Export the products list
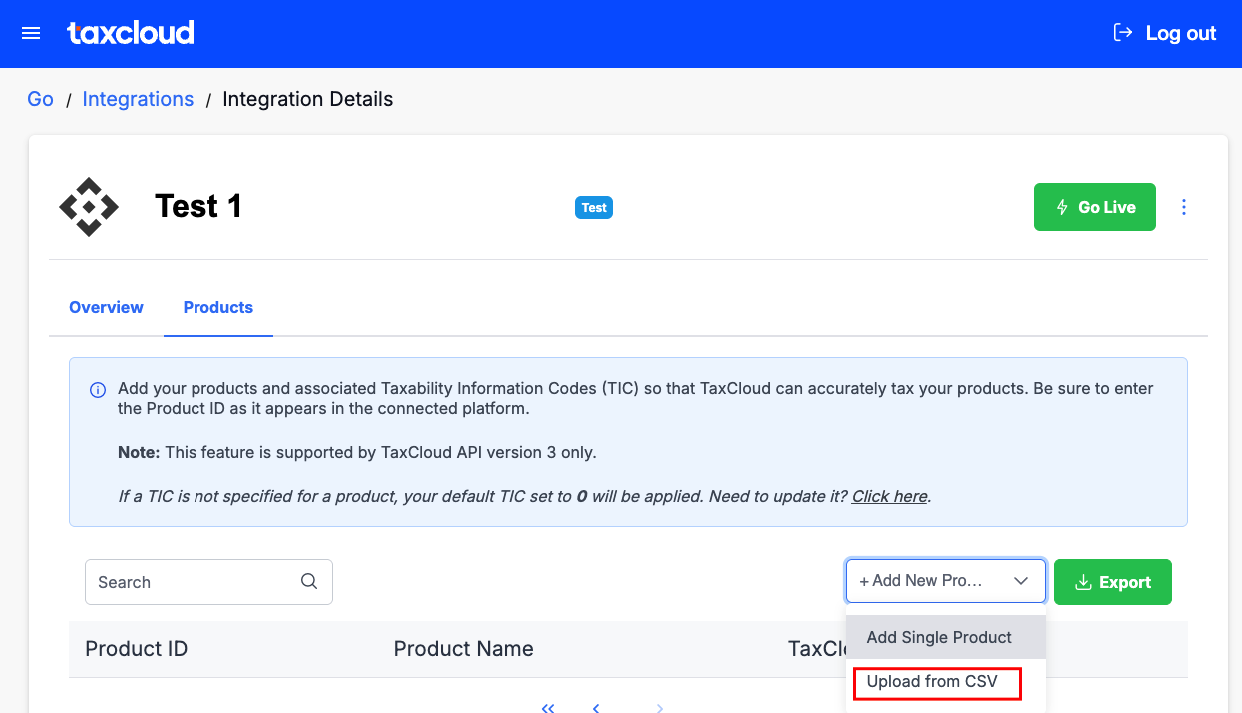Screen dimensions: 1242x713 [x=1113, y=582]
